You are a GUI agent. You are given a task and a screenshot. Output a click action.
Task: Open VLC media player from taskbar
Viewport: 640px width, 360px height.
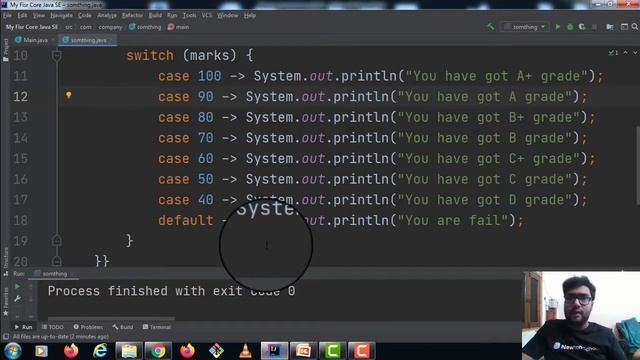click(245, 351)
